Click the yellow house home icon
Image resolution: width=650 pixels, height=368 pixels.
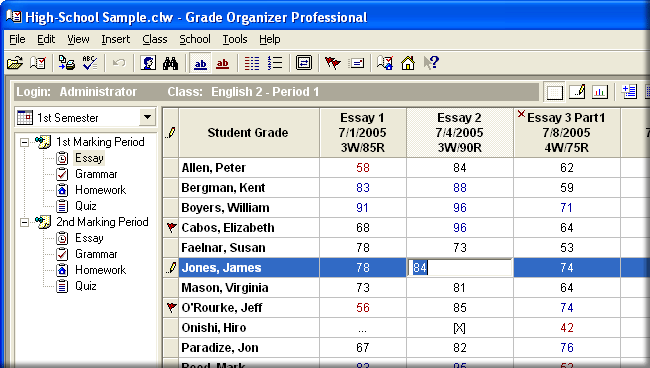408,63
